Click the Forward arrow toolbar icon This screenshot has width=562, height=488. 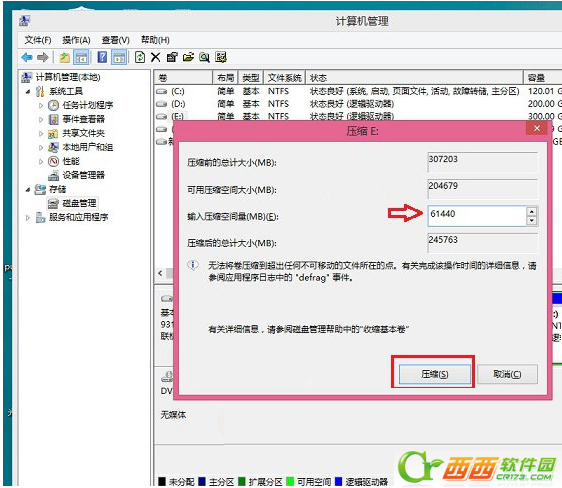point(43,57)
